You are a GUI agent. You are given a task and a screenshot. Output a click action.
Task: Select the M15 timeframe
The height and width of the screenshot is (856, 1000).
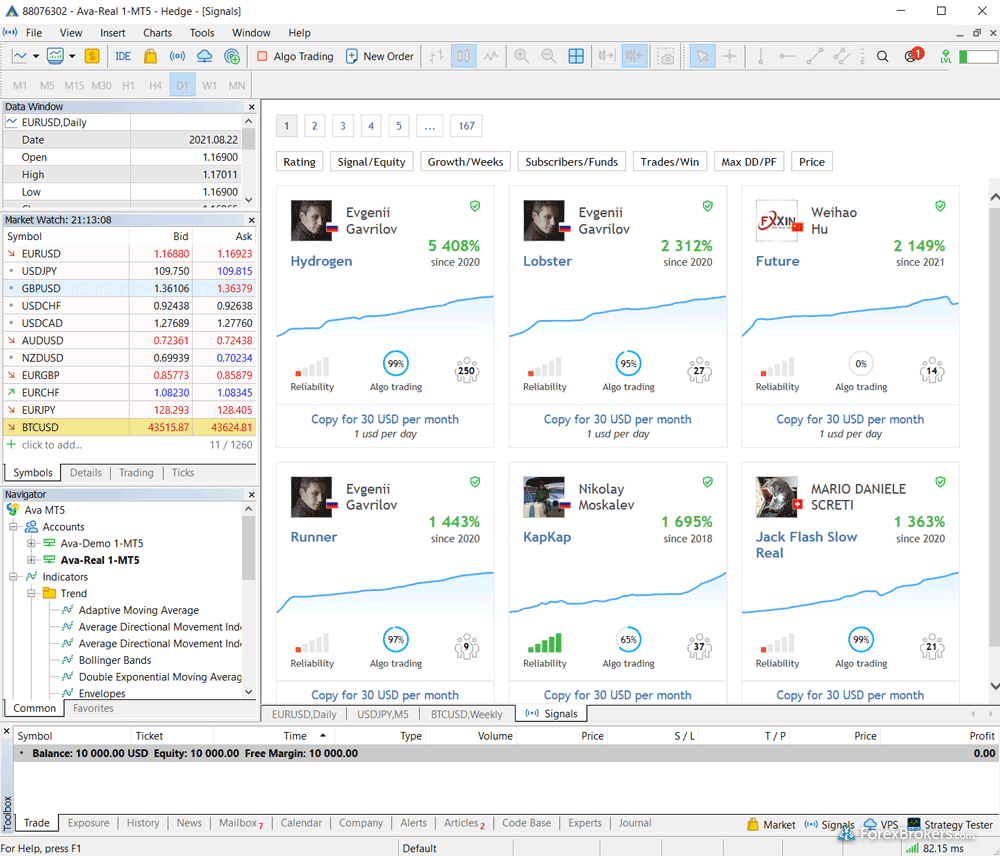pos(74,85)
